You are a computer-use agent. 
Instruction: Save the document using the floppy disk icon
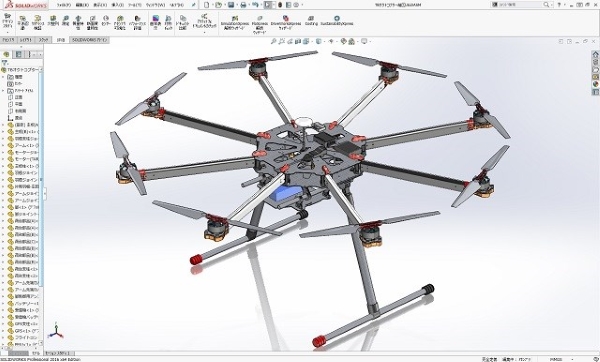tap(231, 5)
